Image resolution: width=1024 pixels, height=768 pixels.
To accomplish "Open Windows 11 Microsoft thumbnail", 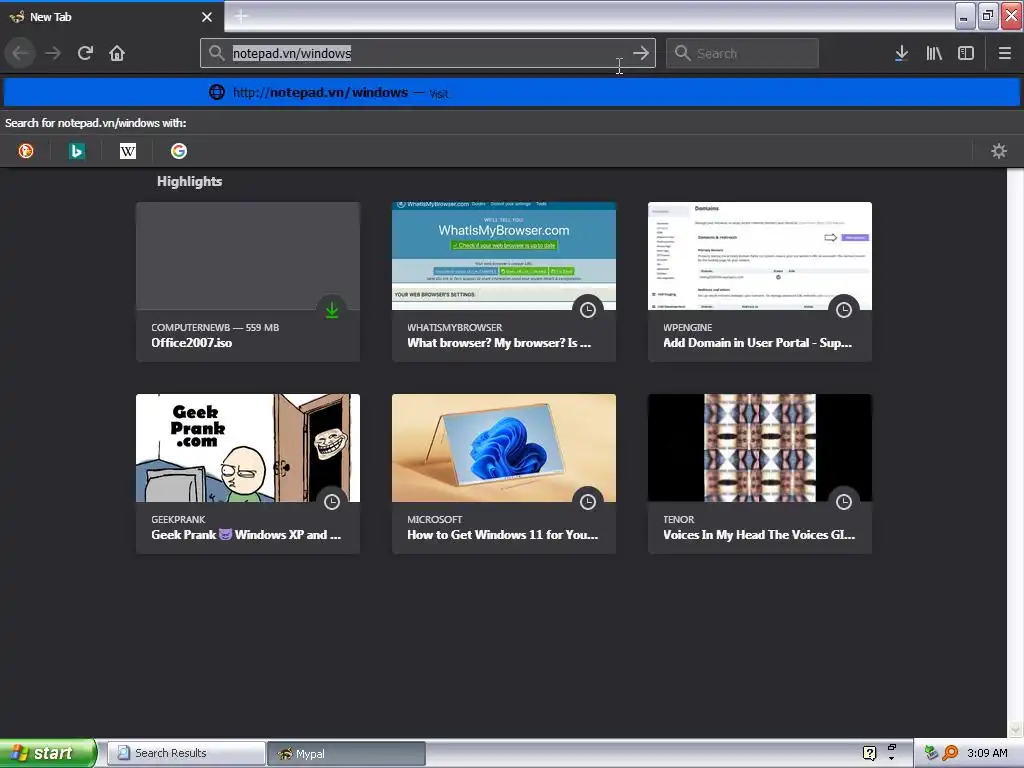I will coord(504,447).
